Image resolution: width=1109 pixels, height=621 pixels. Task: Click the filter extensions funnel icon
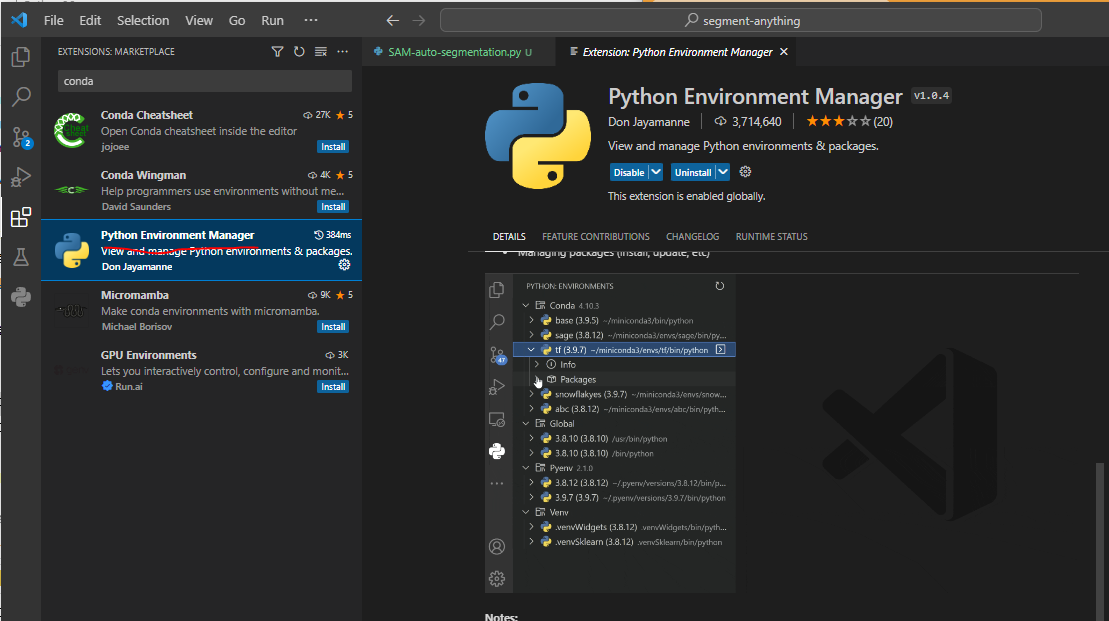coord(277,52)
